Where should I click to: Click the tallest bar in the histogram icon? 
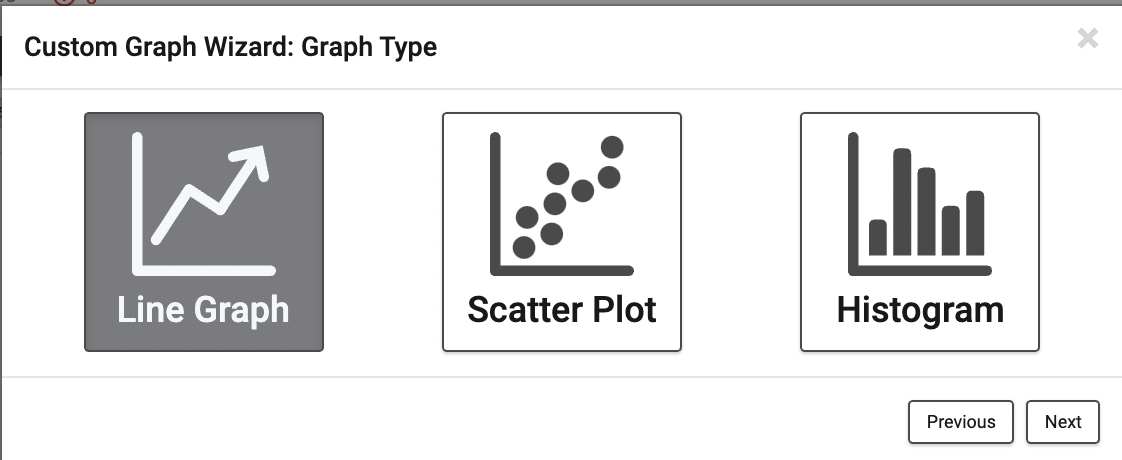902,202
